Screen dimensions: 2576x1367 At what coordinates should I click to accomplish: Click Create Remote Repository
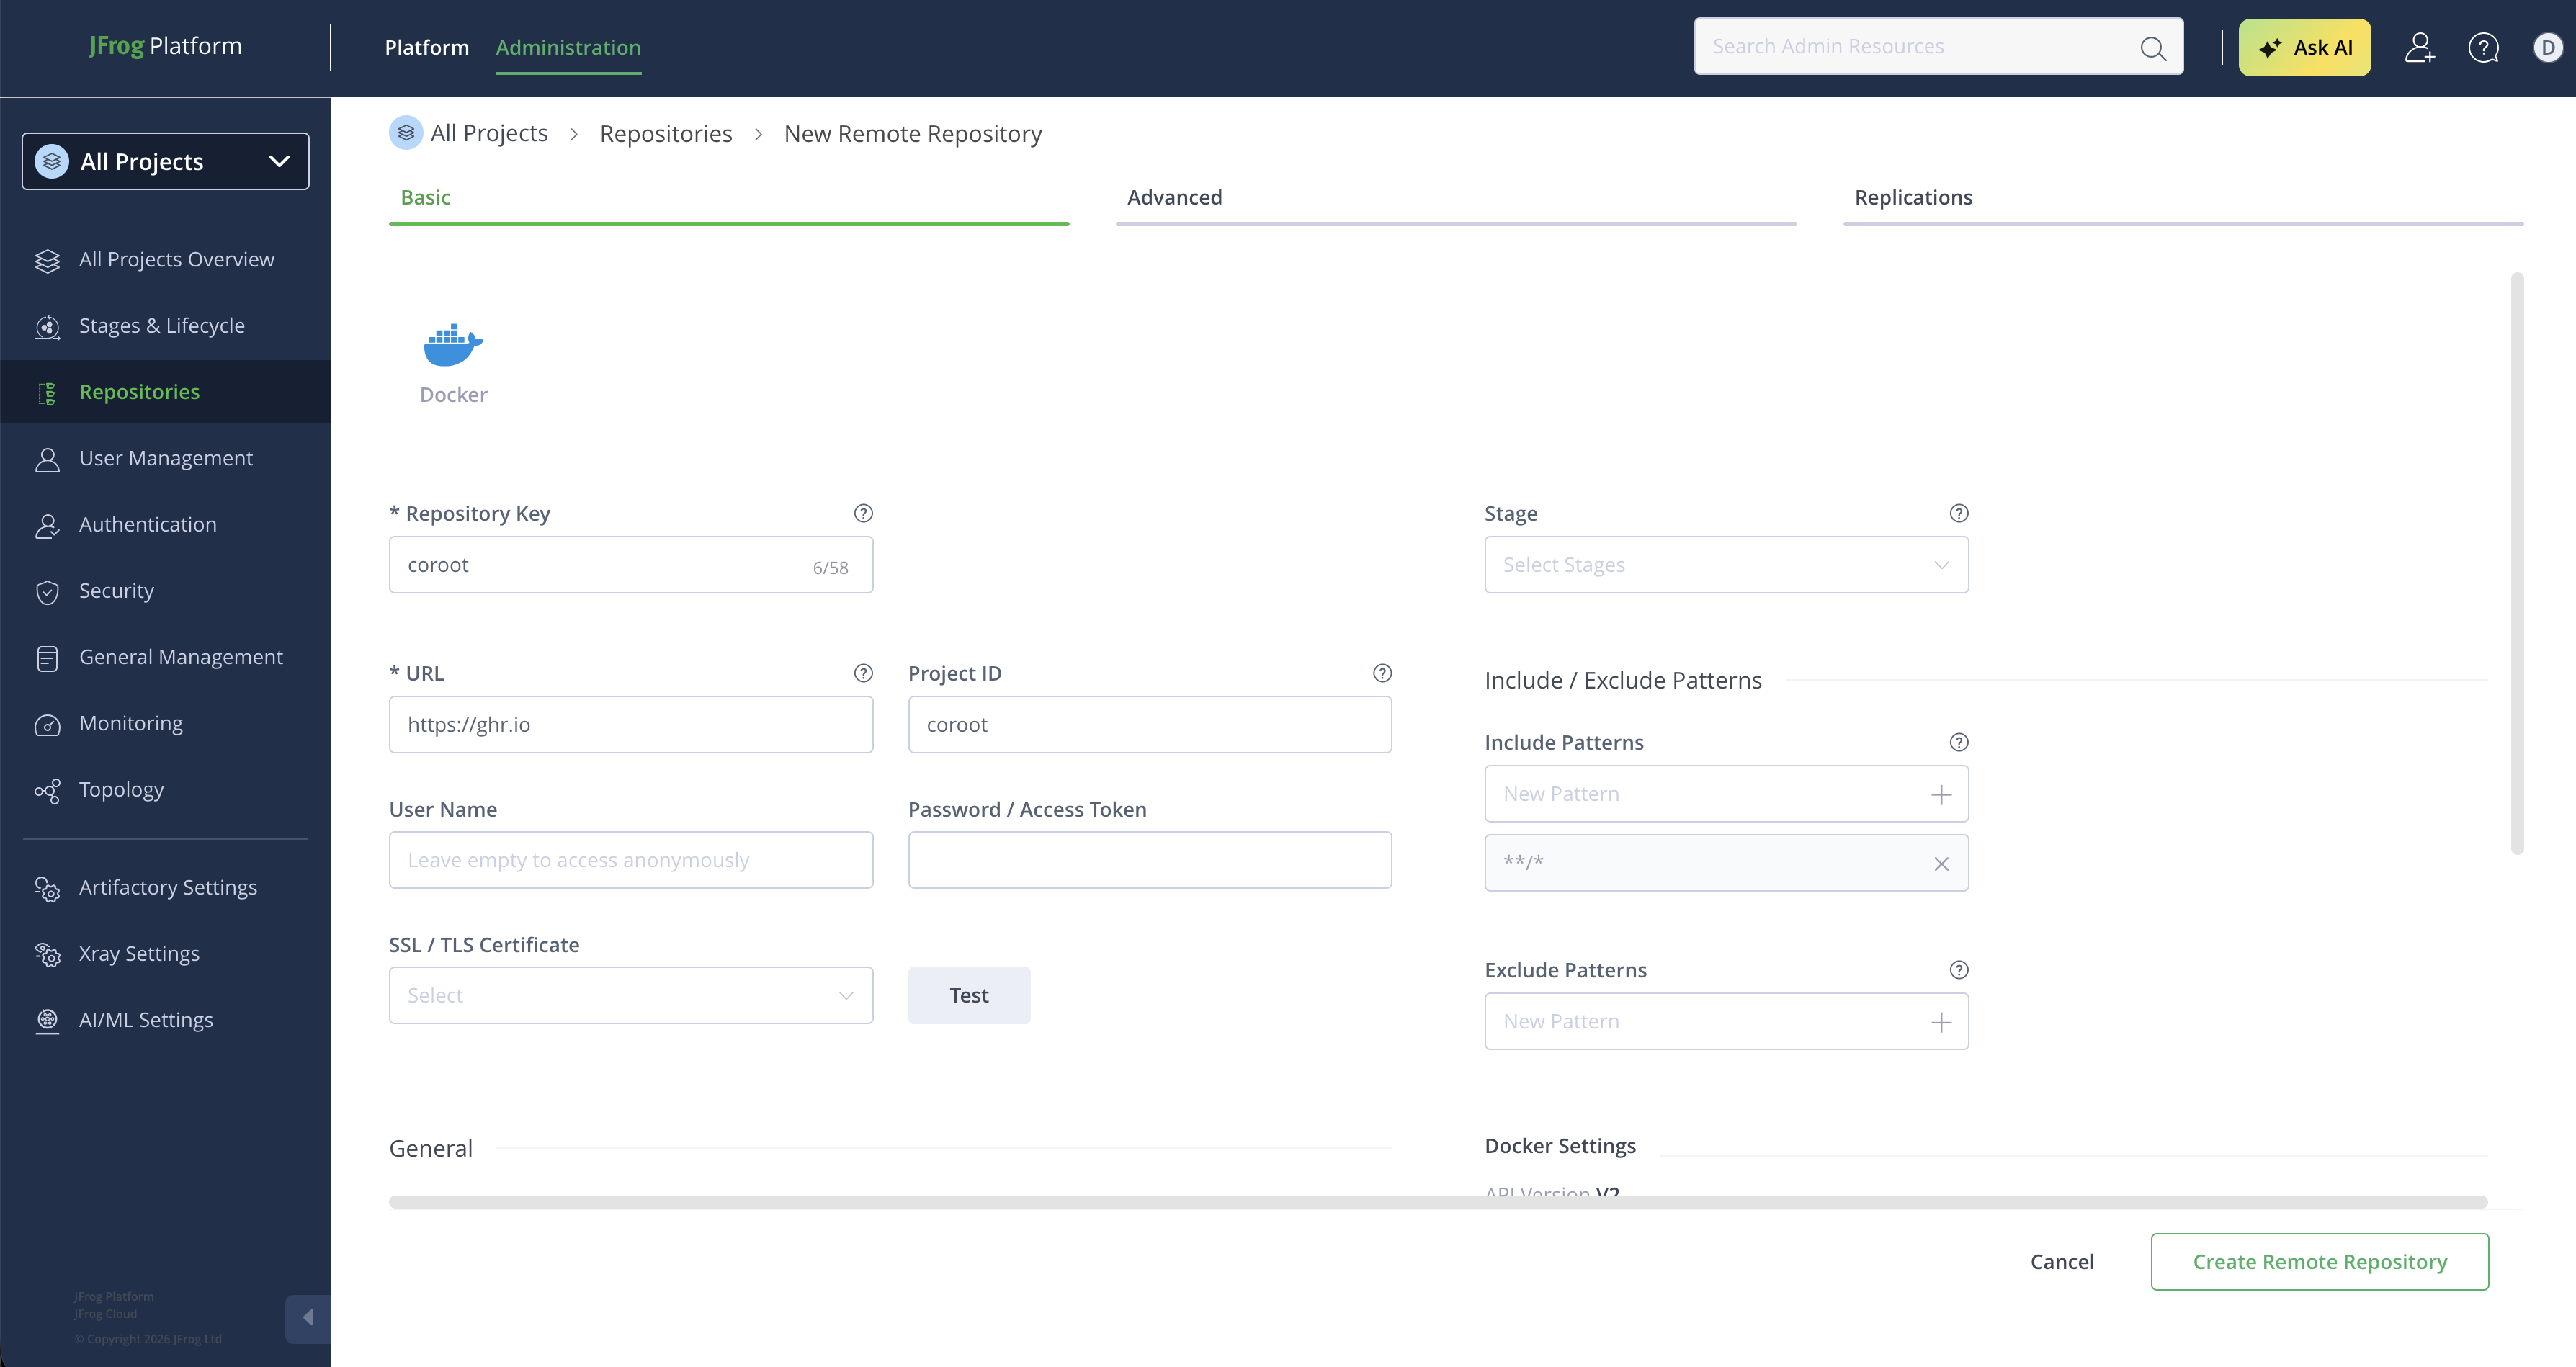click(x=2319, y=1261)
